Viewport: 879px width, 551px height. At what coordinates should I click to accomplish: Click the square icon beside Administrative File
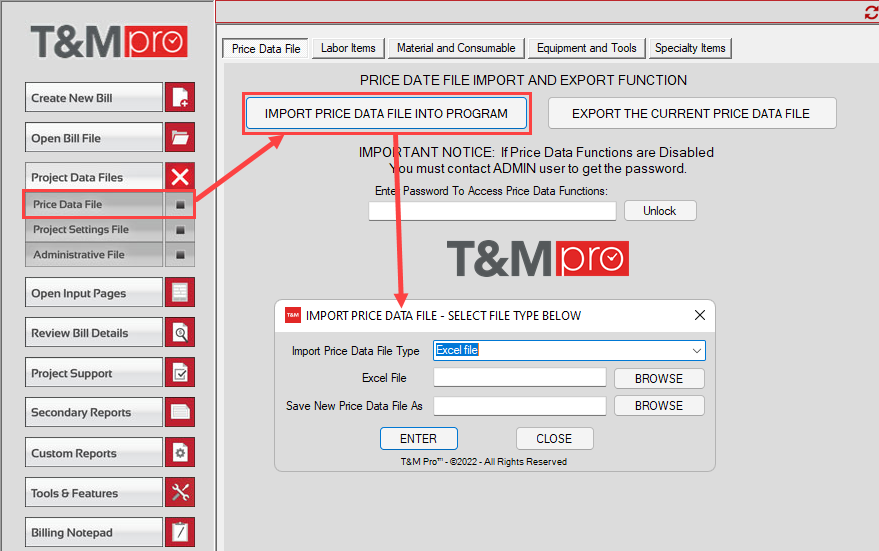(x=180, y=255)
